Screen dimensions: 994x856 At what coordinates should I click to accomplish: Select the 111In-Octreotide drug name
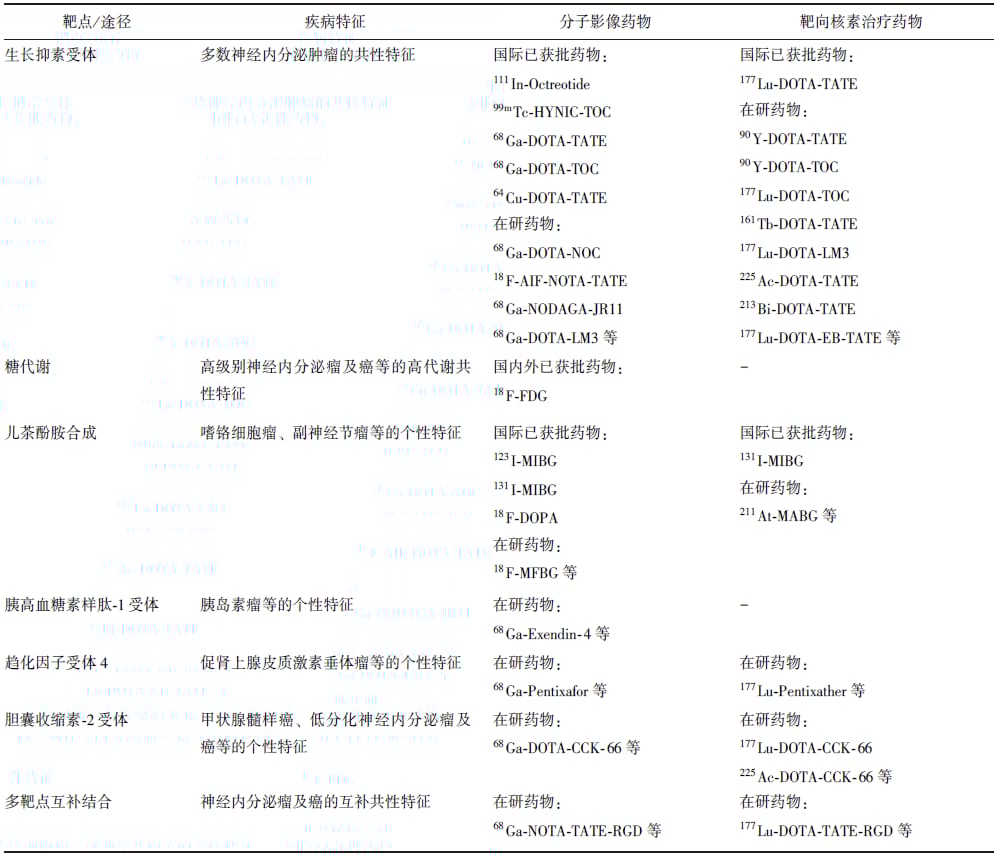tap(546, 84)
